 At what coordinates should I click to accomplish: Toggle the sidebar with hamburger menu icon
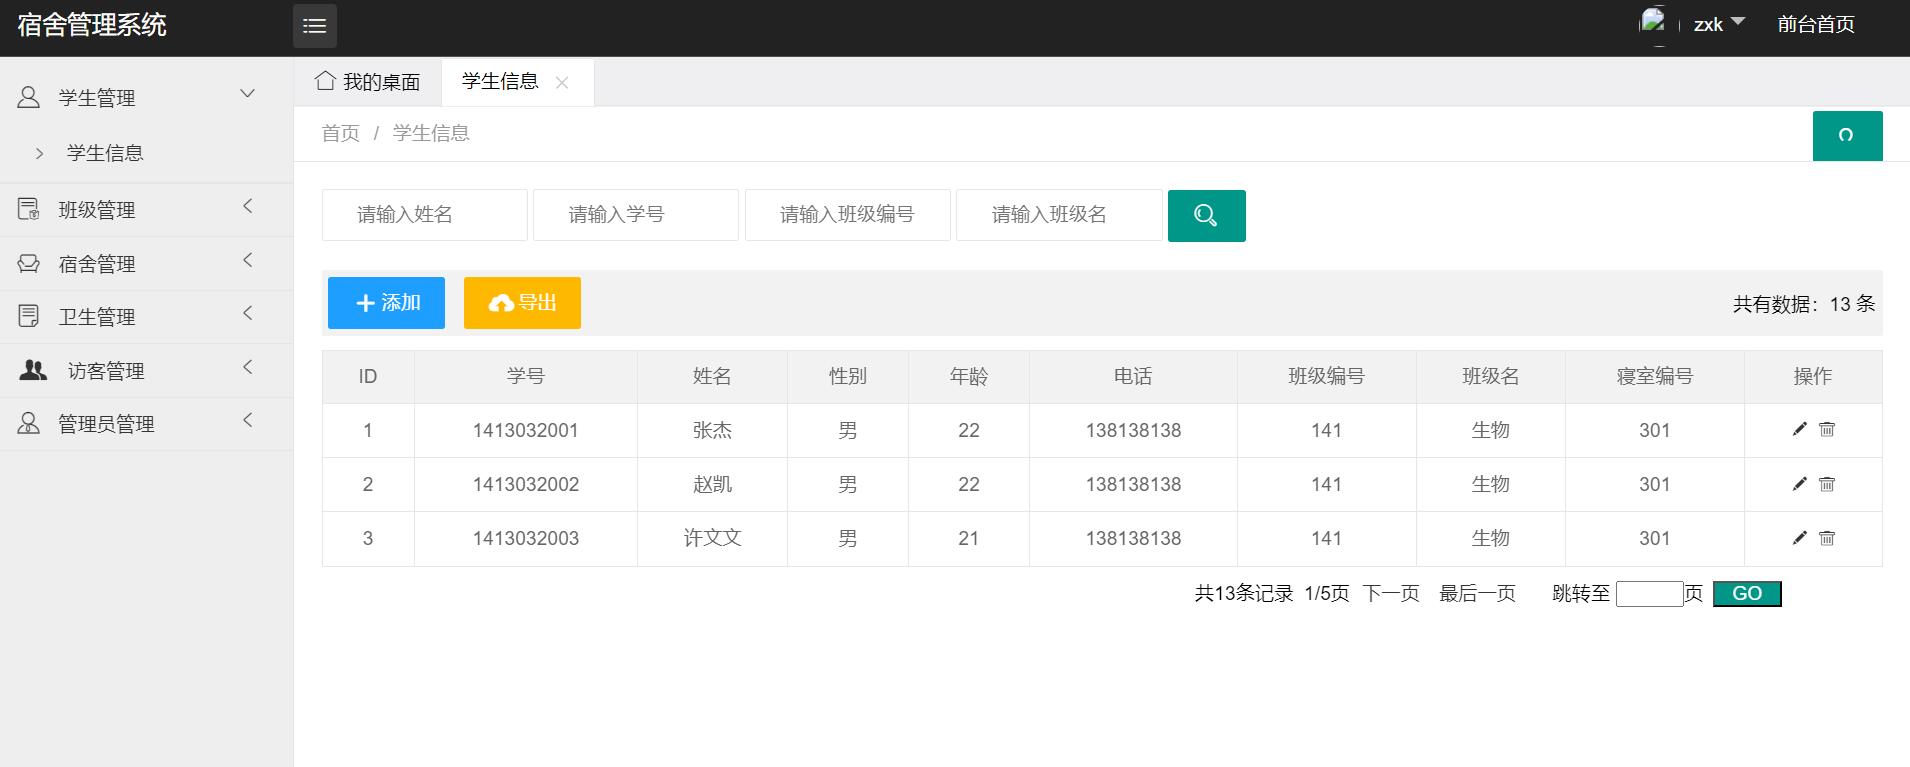tap(314, 26)
